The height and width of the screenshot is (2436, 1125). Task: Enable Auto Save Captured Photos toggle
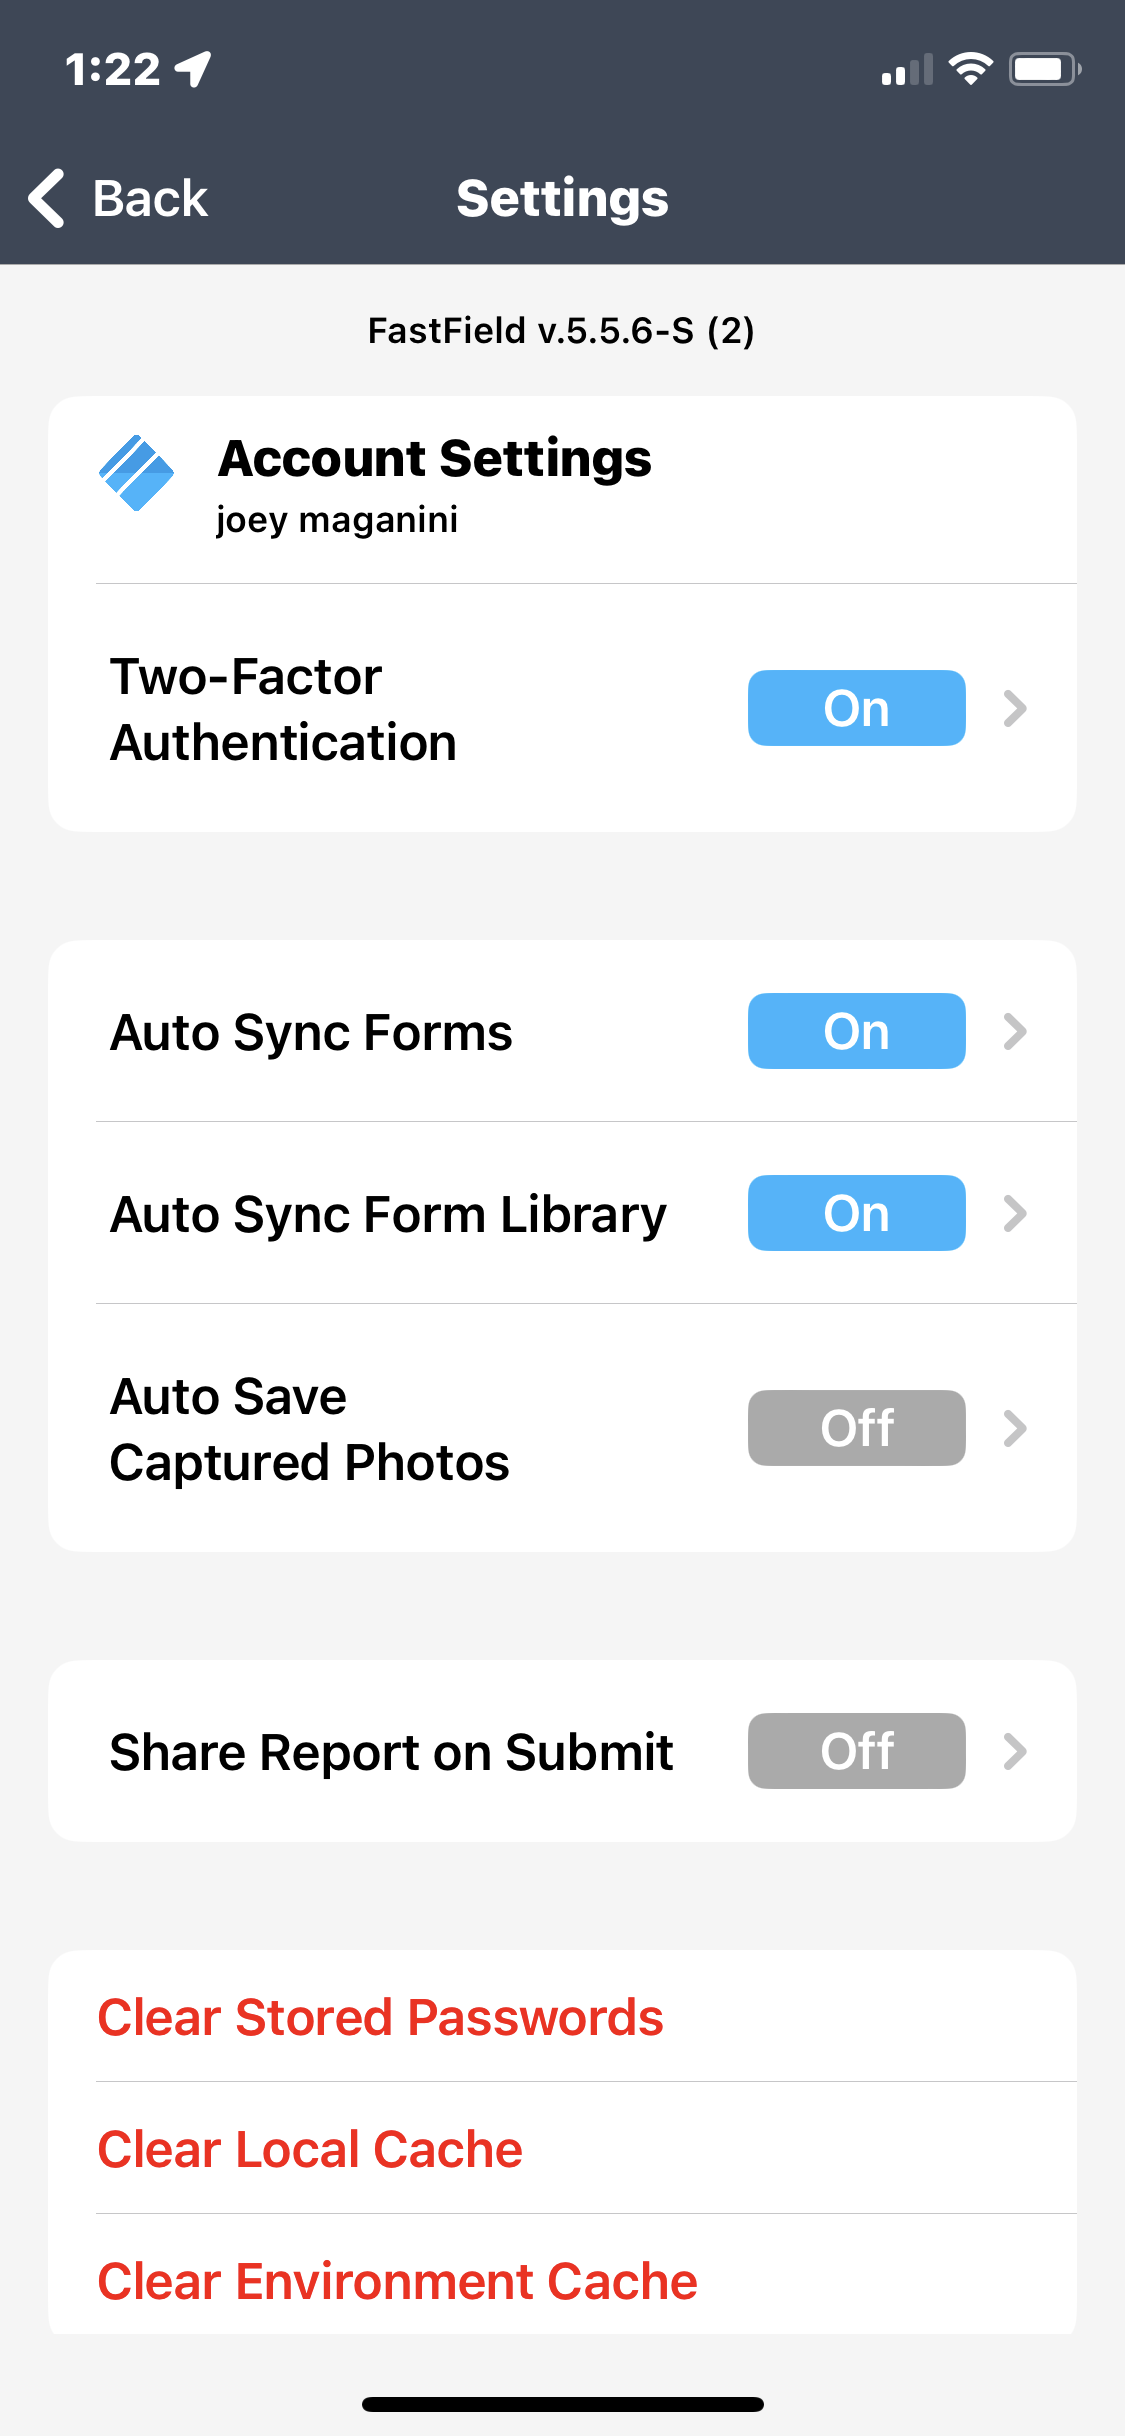pyautogui.click(x=856, y=1428)
